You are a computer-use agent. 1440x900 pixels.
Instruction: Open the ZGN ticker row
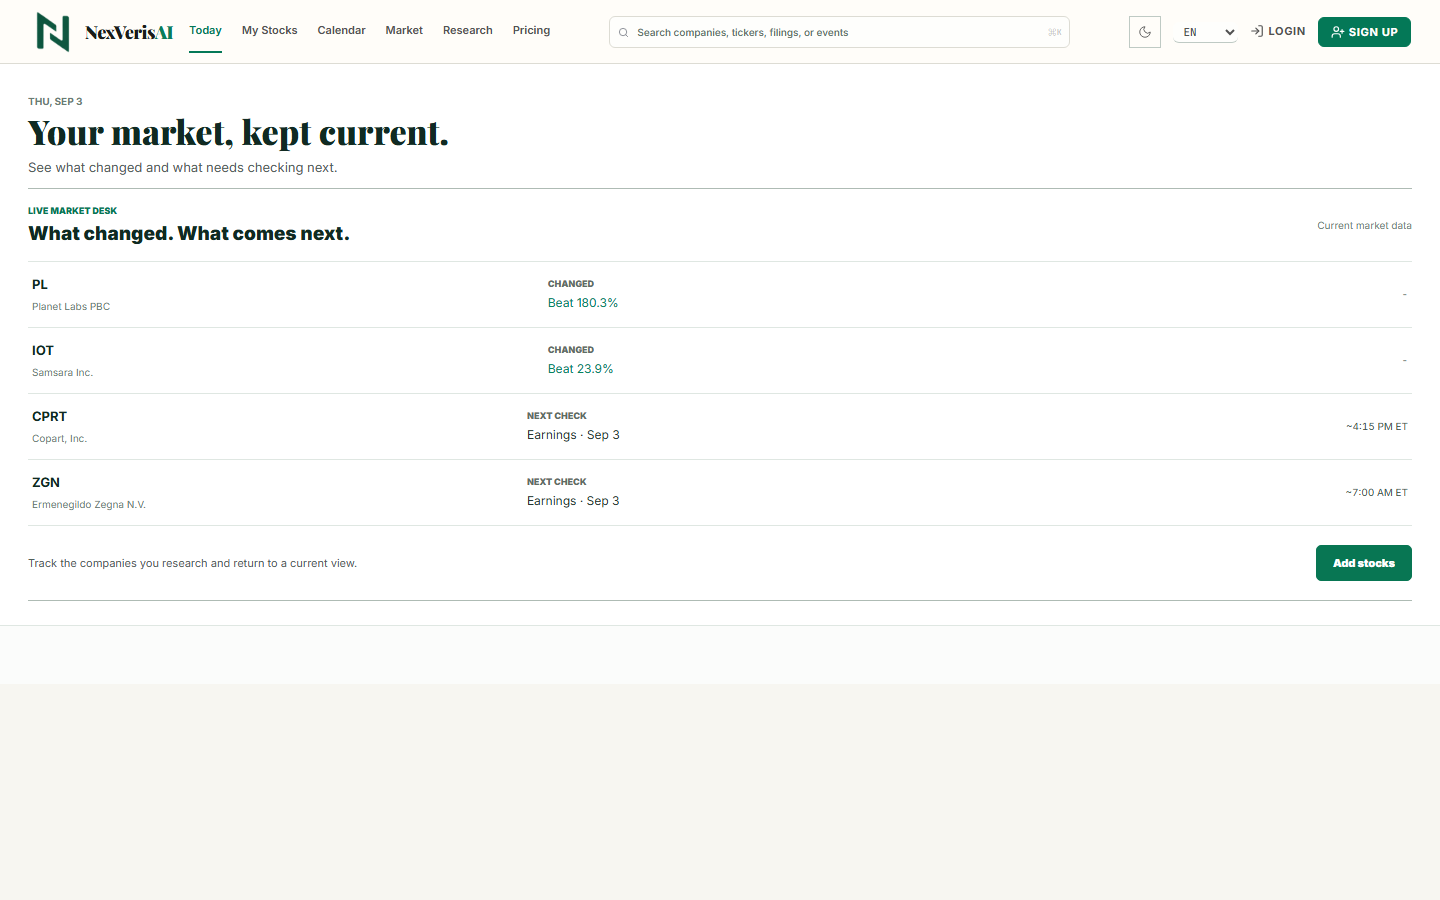[720, 493]
